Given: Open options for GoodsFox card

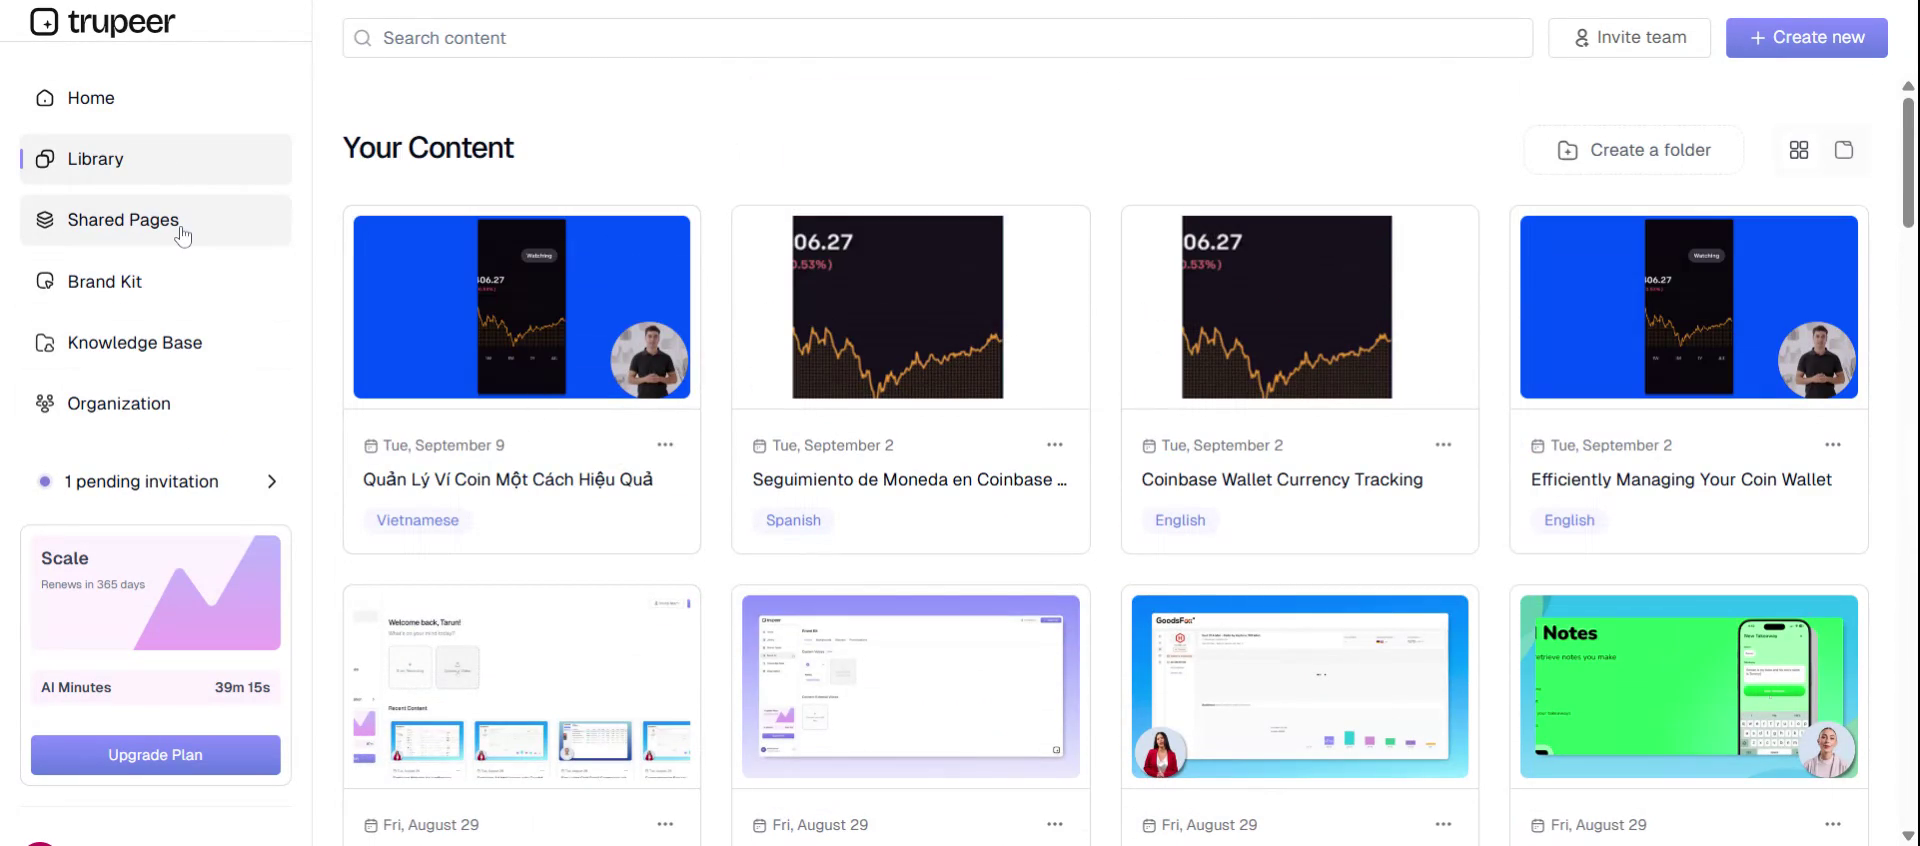Looking at the screenshot, I should (x=1443, y=825).
